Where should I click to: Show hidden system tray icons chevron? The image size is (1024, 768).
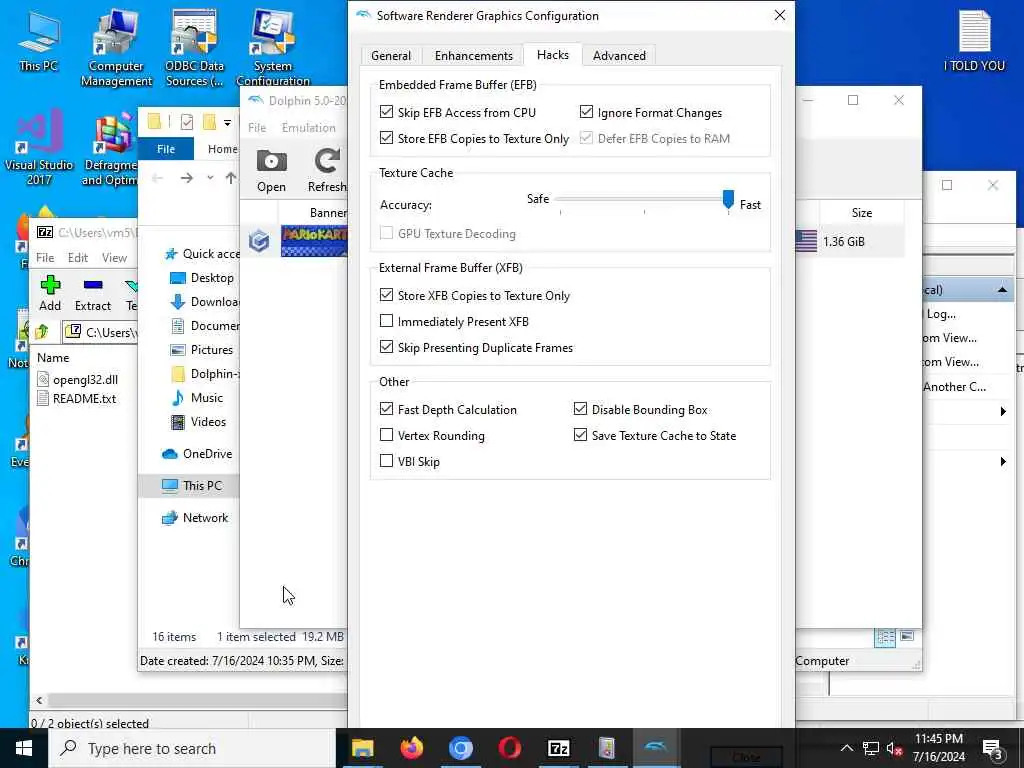[846, 748]
